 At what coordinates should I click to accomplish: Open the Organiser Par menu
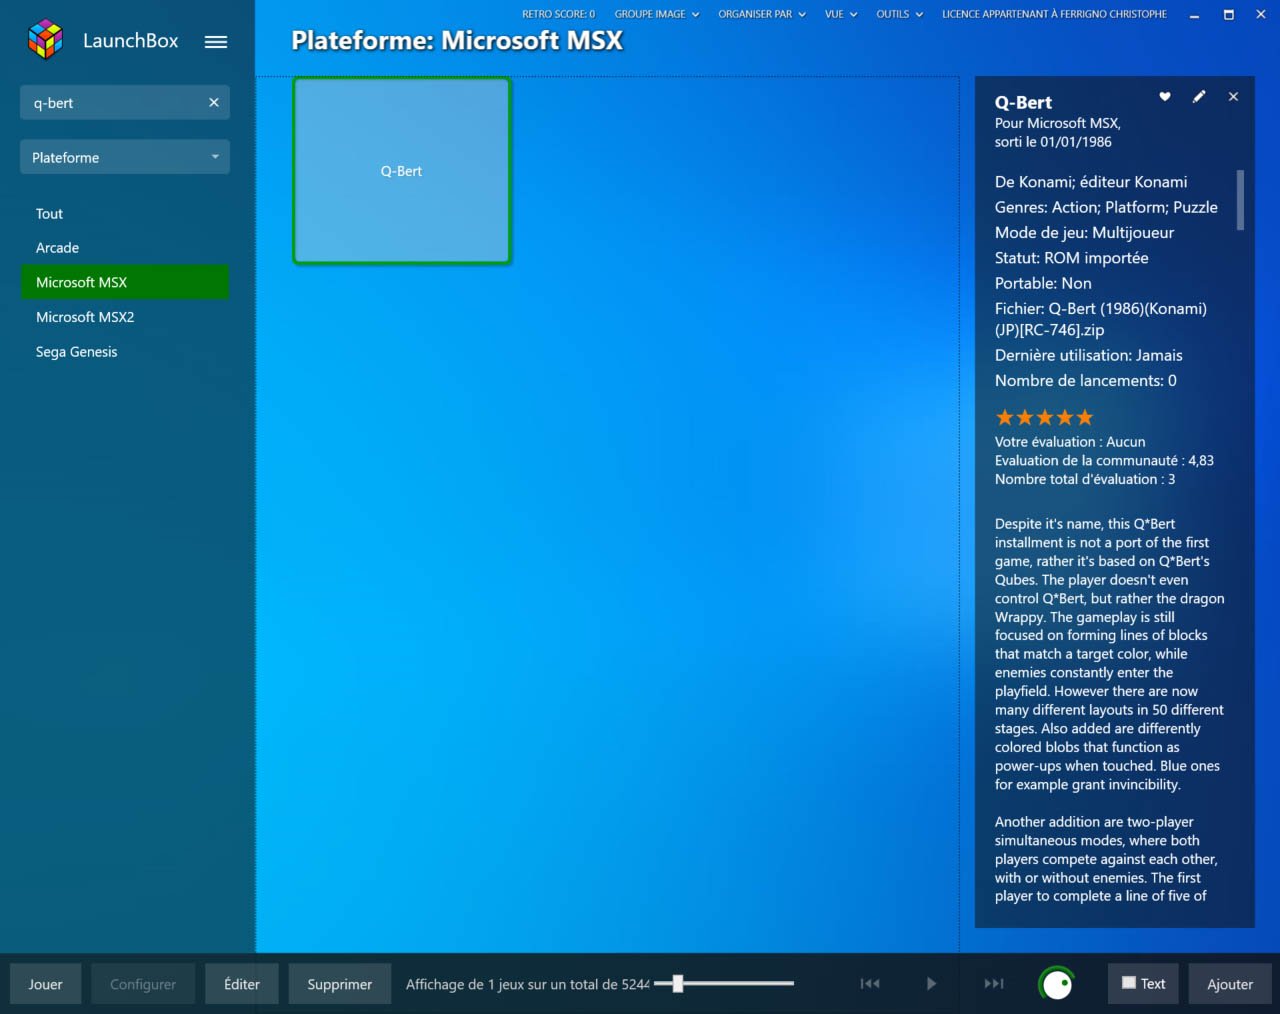[x=761, y=14]
